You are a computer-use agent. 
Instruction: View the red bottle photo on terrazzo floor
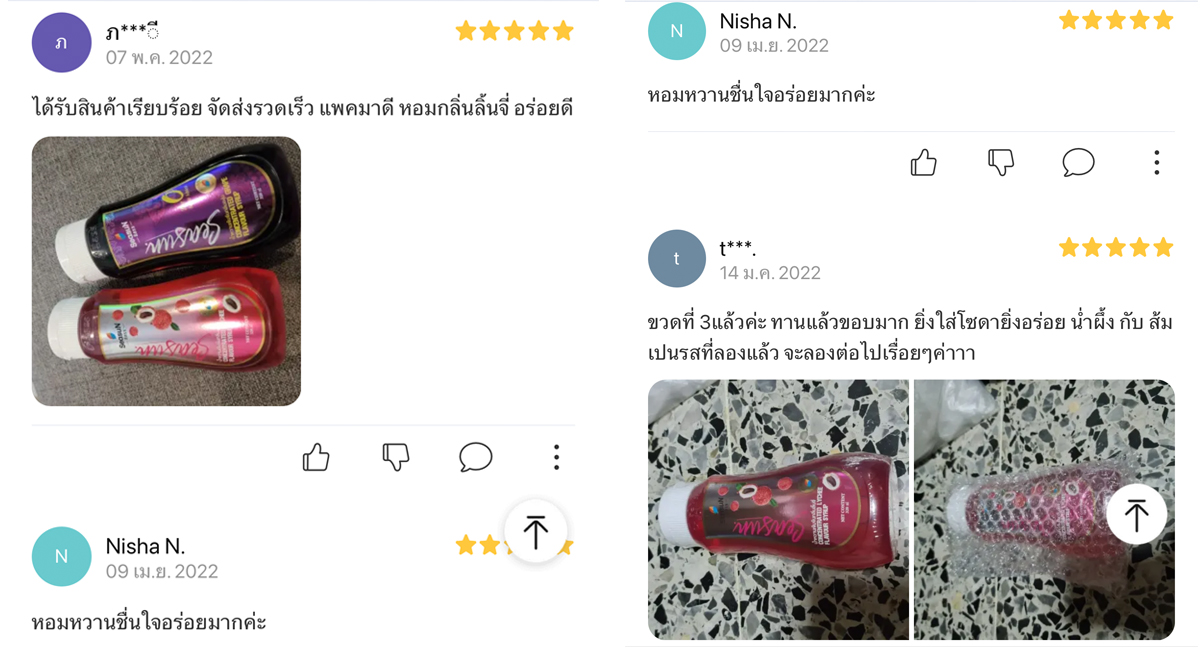[x=778, y=509]
